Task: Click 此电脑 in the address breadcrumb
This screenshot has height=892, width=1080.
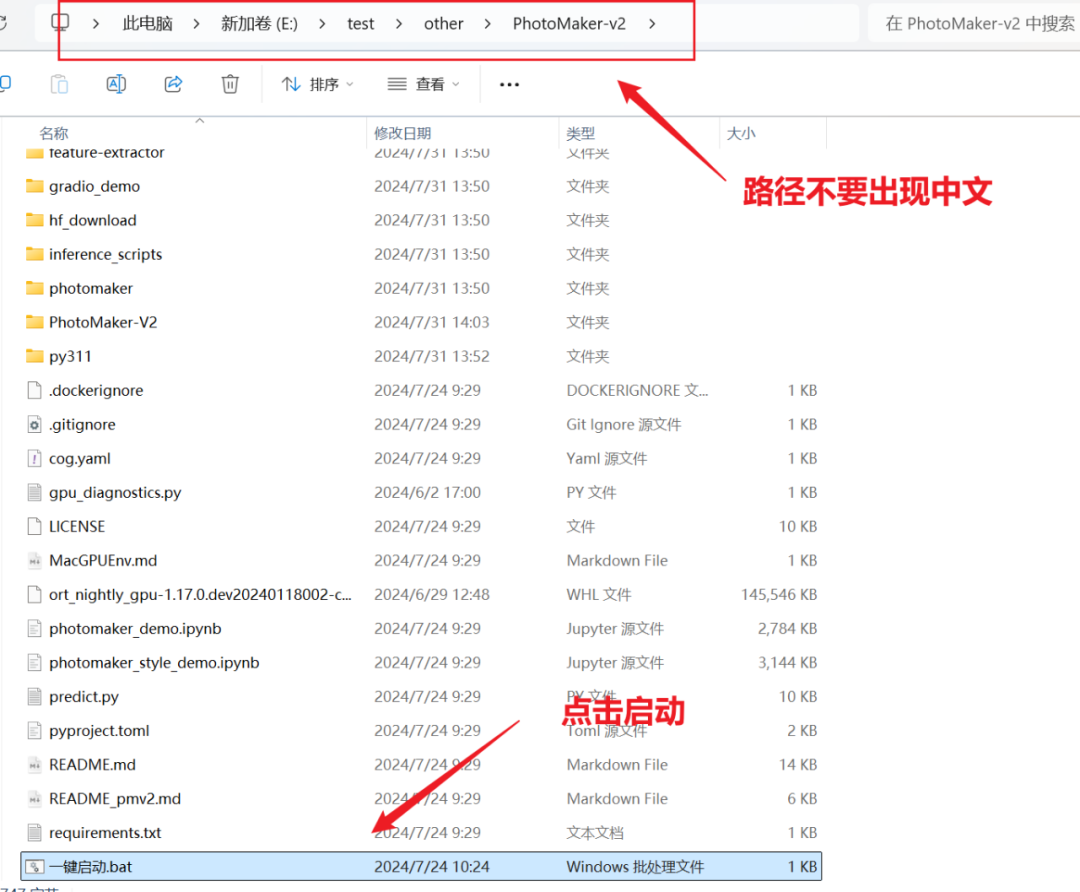Action: (147, 24)
